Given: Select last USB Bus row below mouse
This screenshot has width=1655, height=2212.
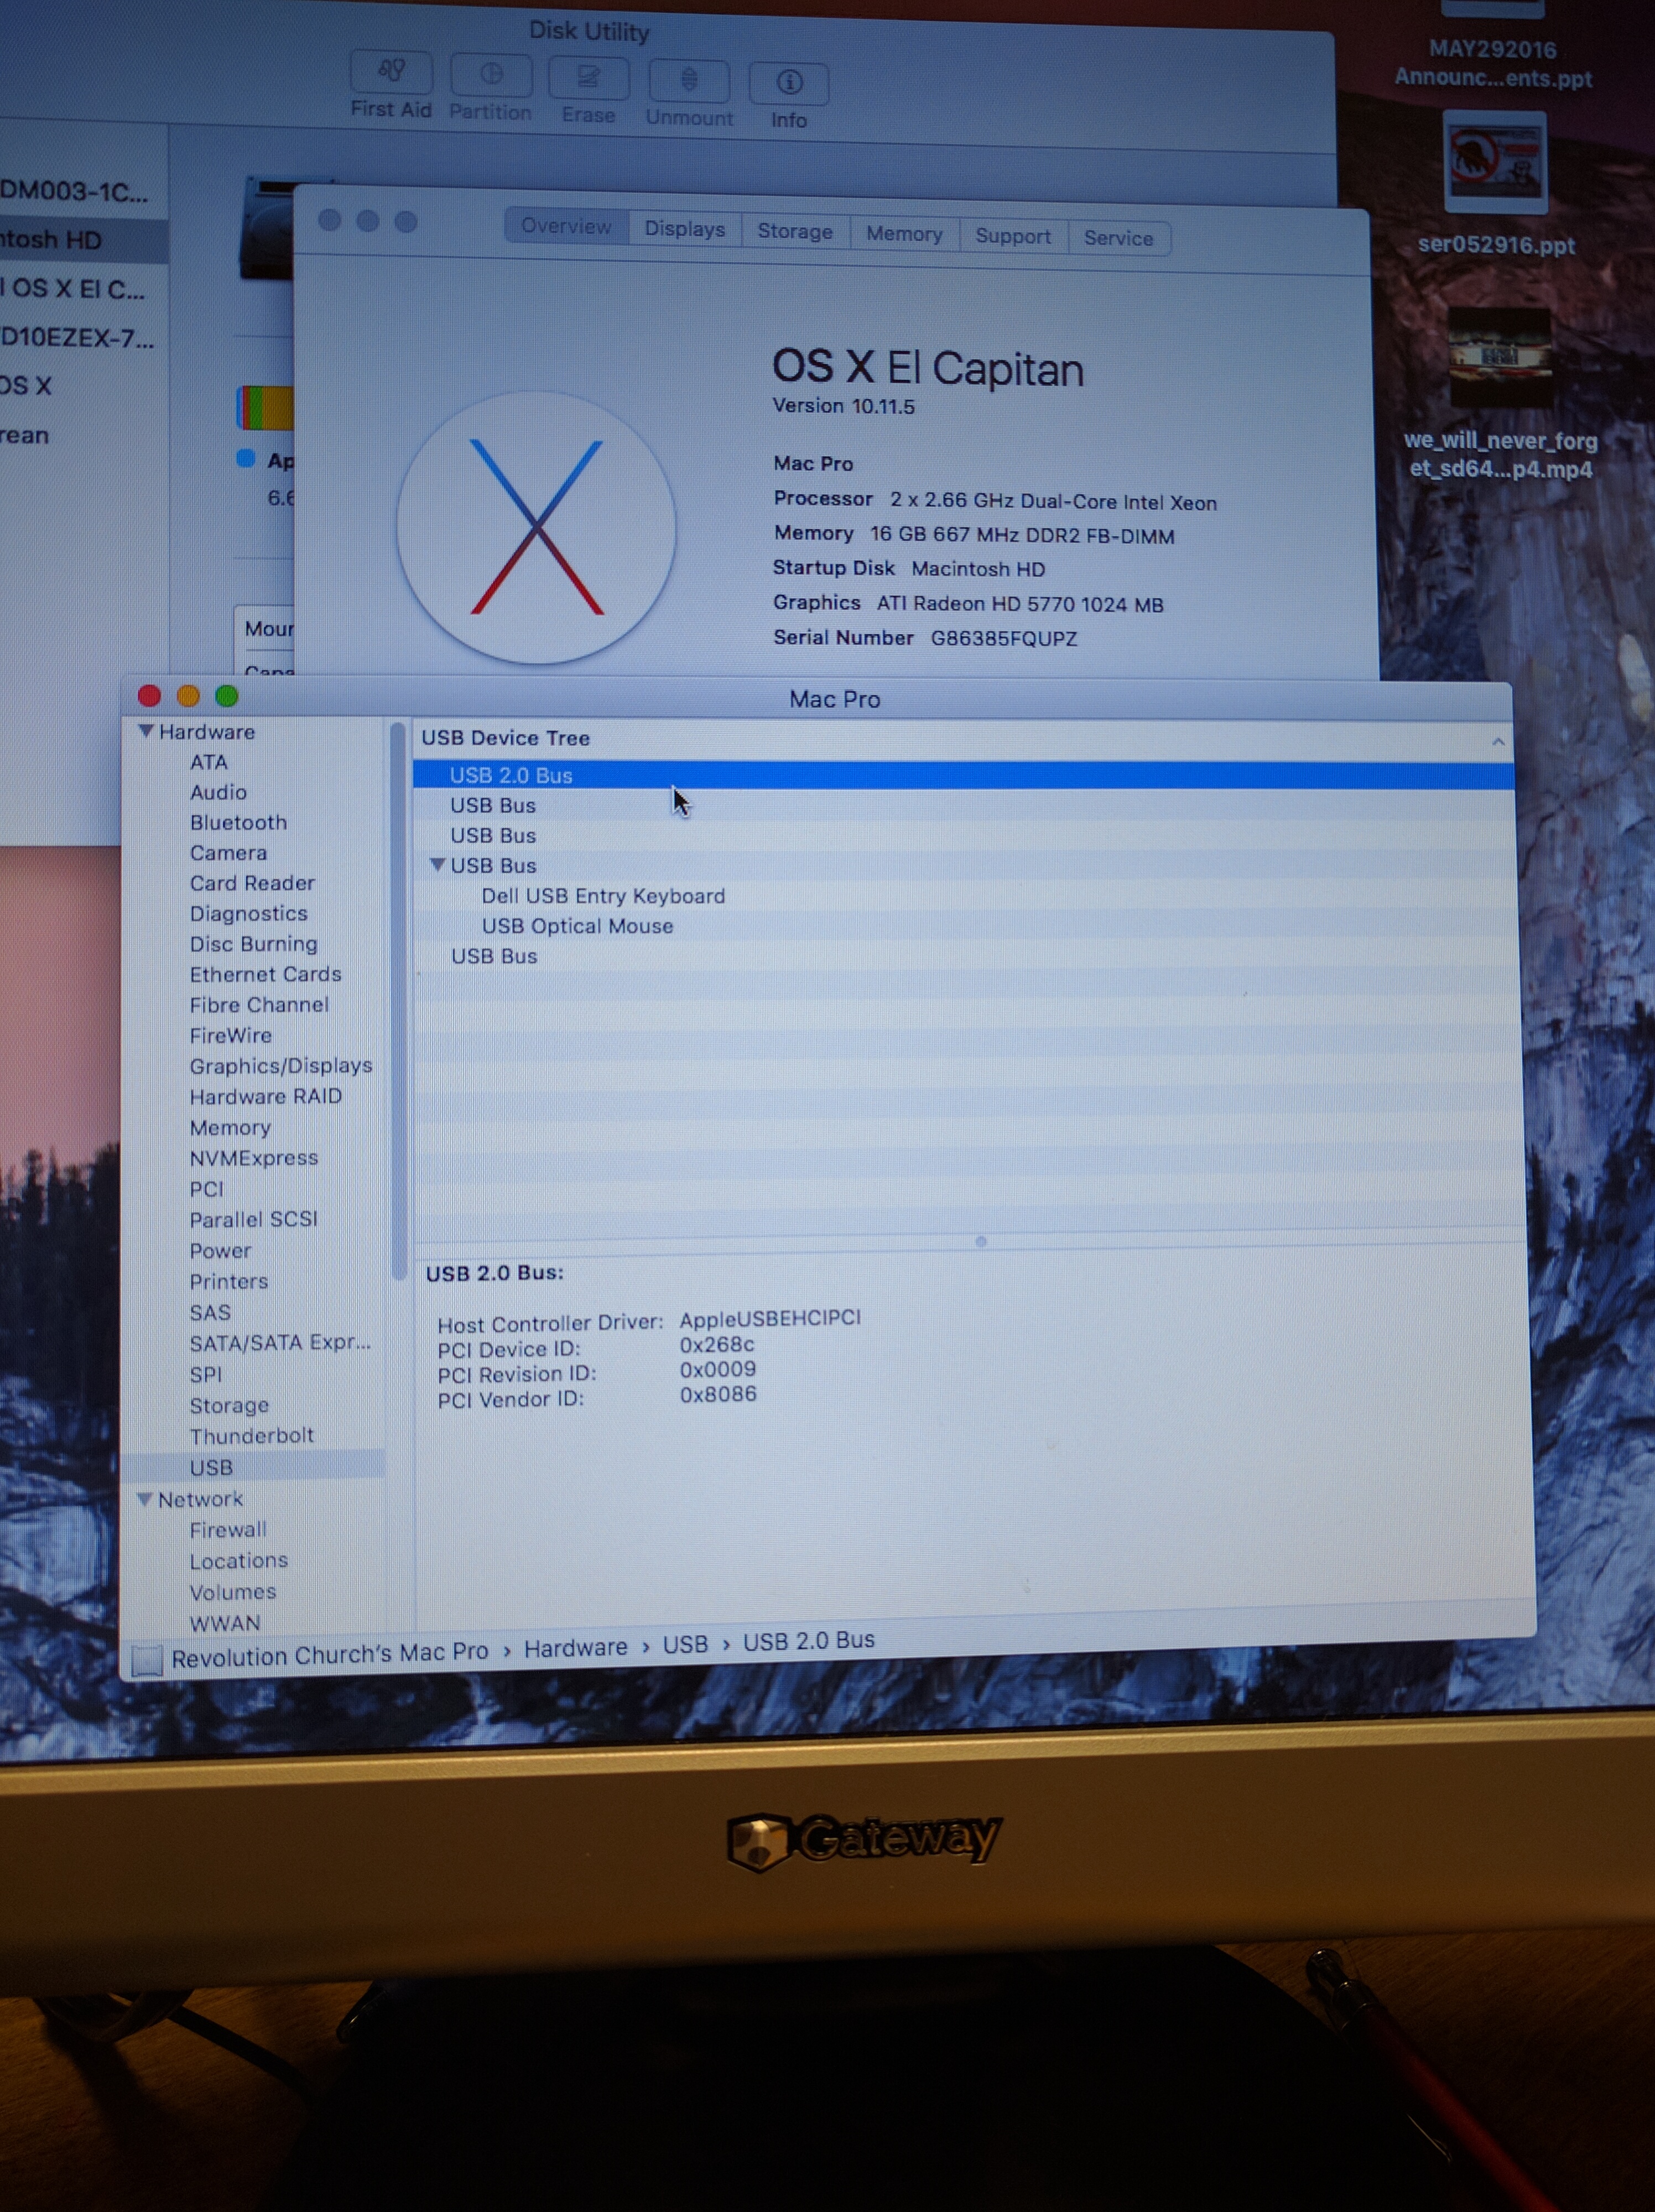Looking at the screenshot, I should click(x=967, y=956).
